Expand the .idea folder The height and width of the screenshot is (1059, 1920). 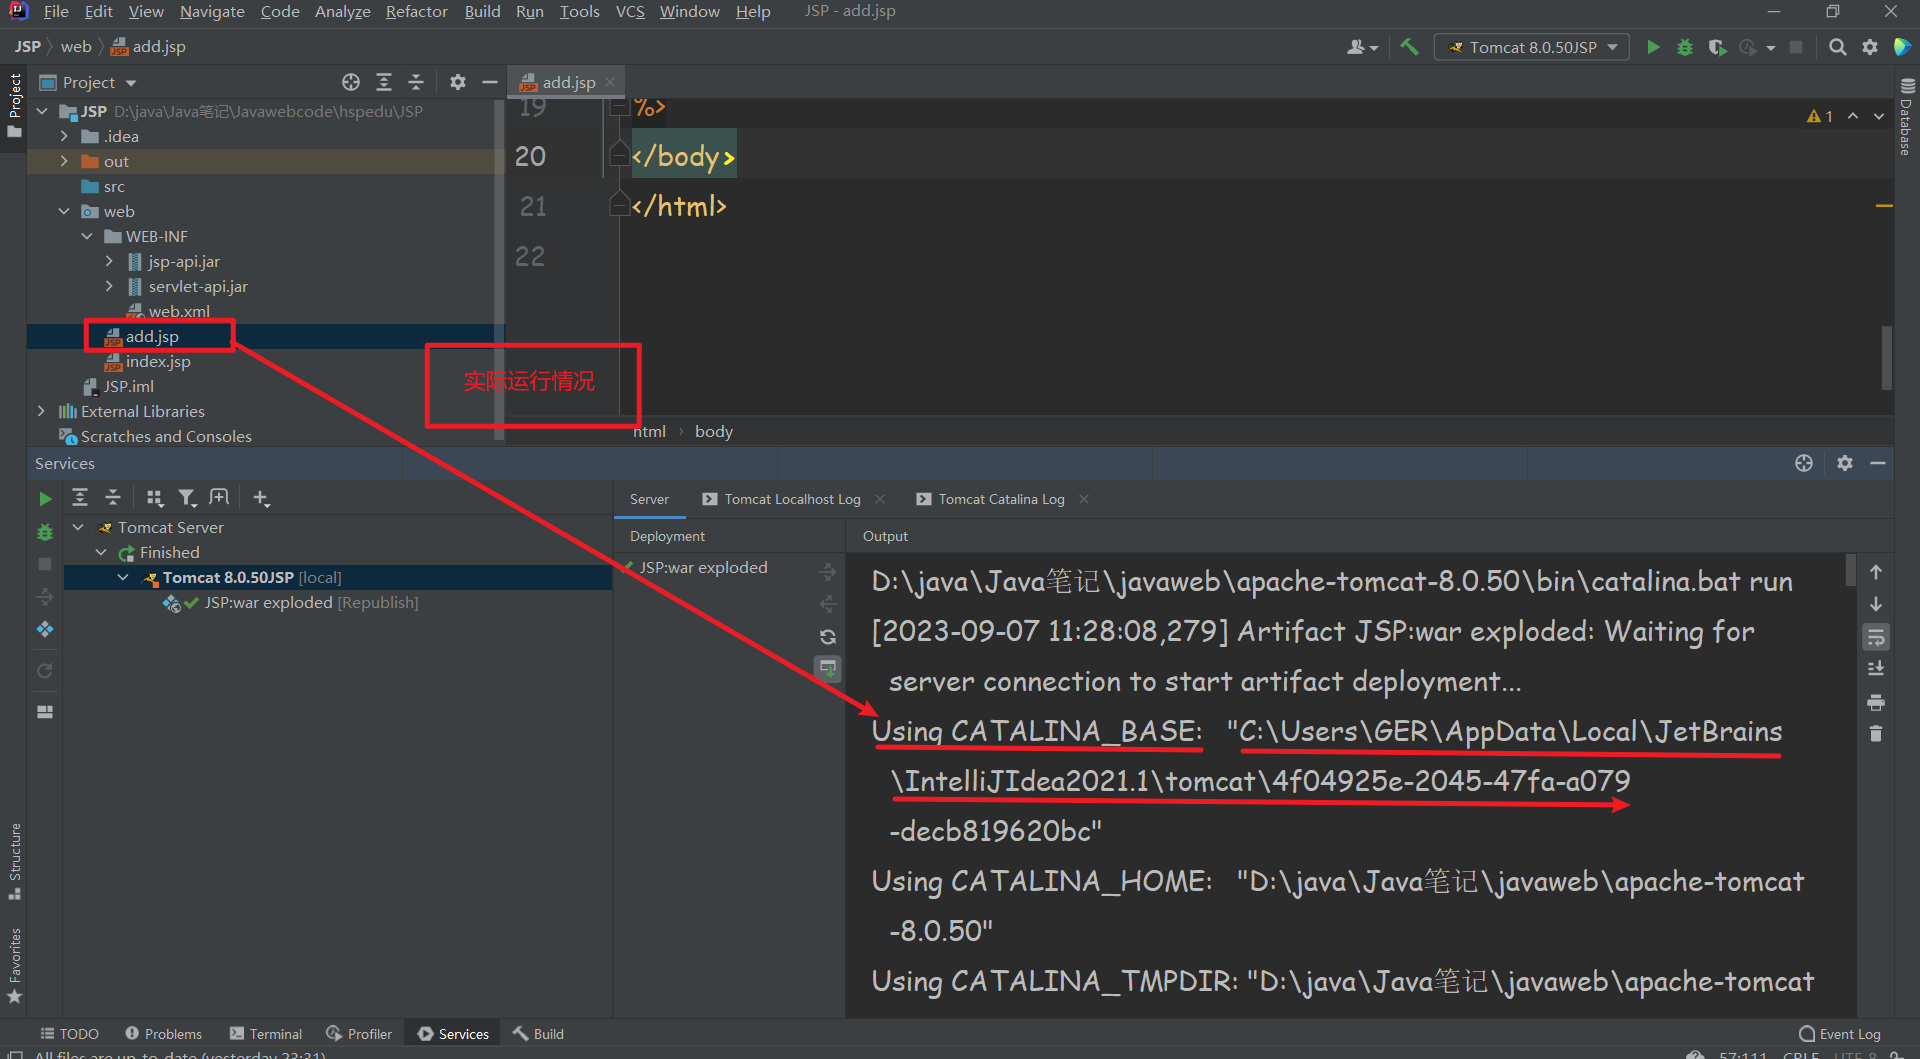[64, 136]
